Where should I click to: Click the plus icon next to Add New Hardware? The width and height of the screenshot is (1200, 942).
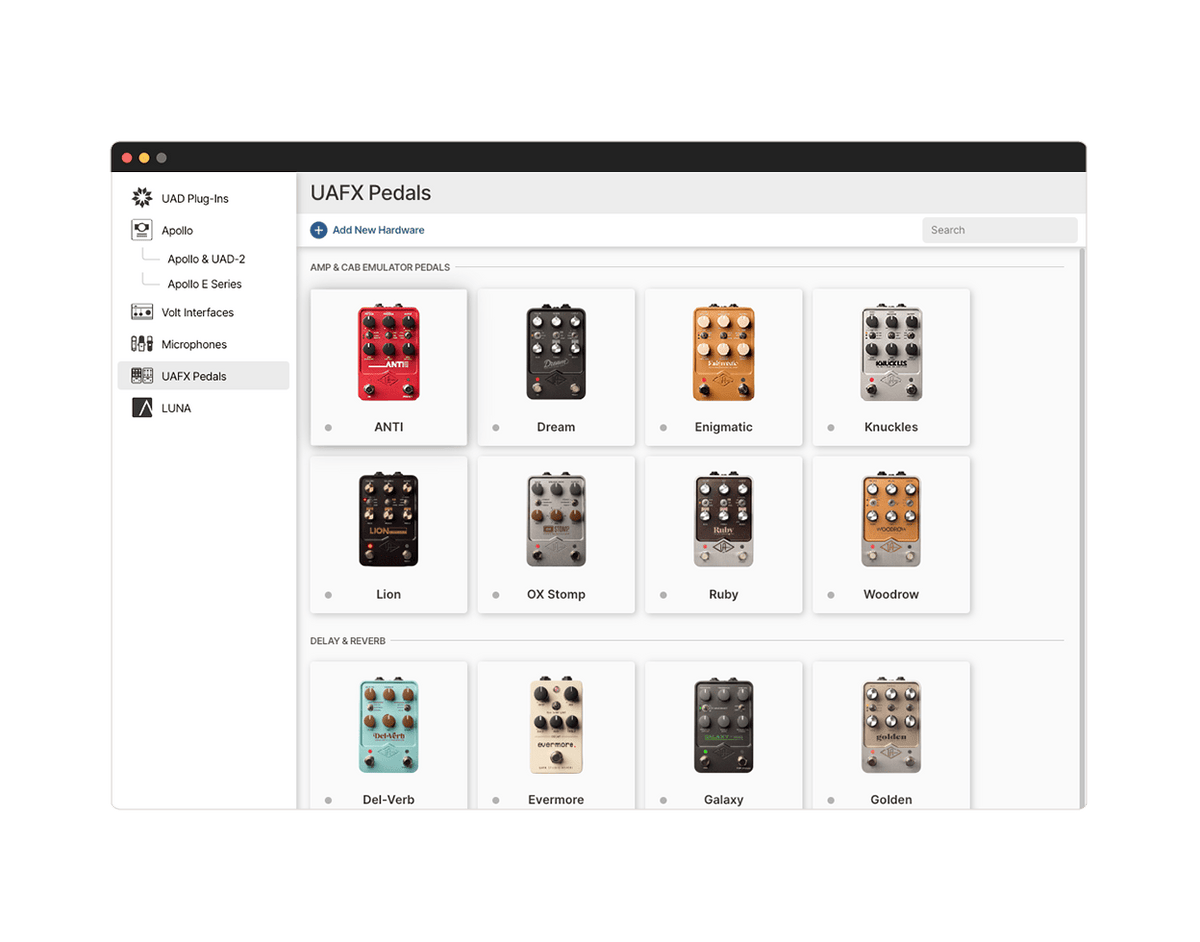pos(318,229)
